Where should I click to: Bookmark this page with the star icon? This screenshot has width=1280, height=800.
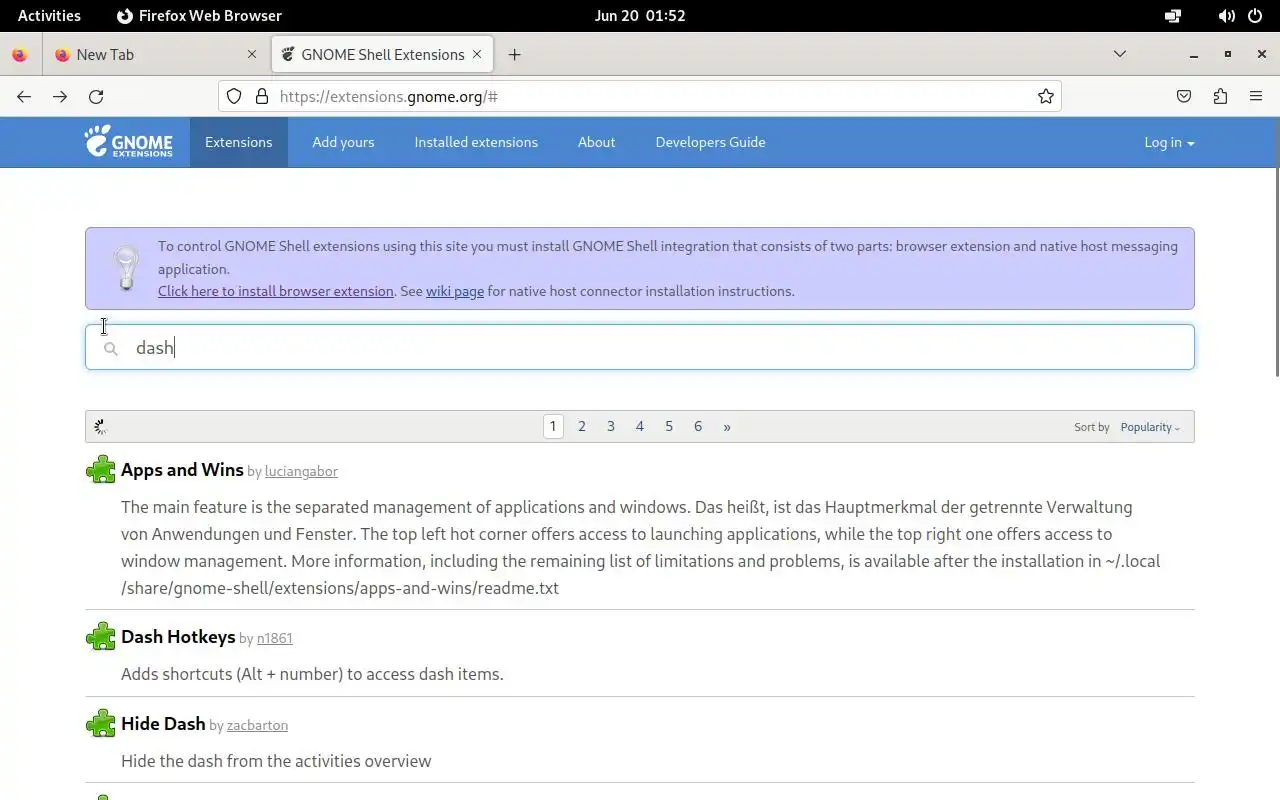(1045, 96)
